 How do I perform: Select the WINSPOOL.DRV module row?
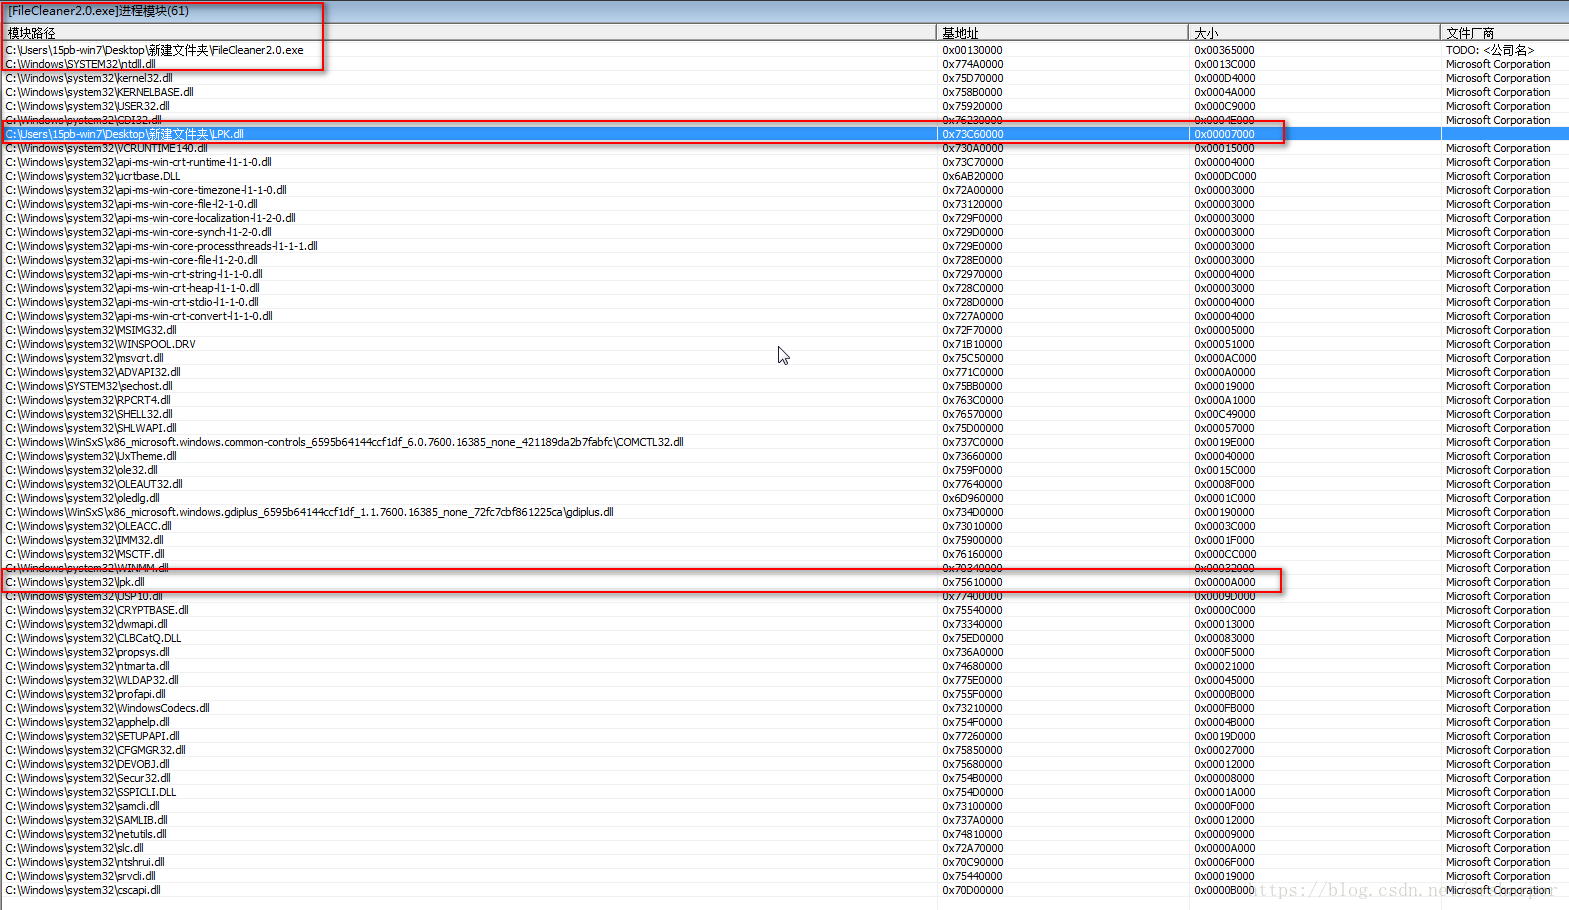click(x=784, y=344)
